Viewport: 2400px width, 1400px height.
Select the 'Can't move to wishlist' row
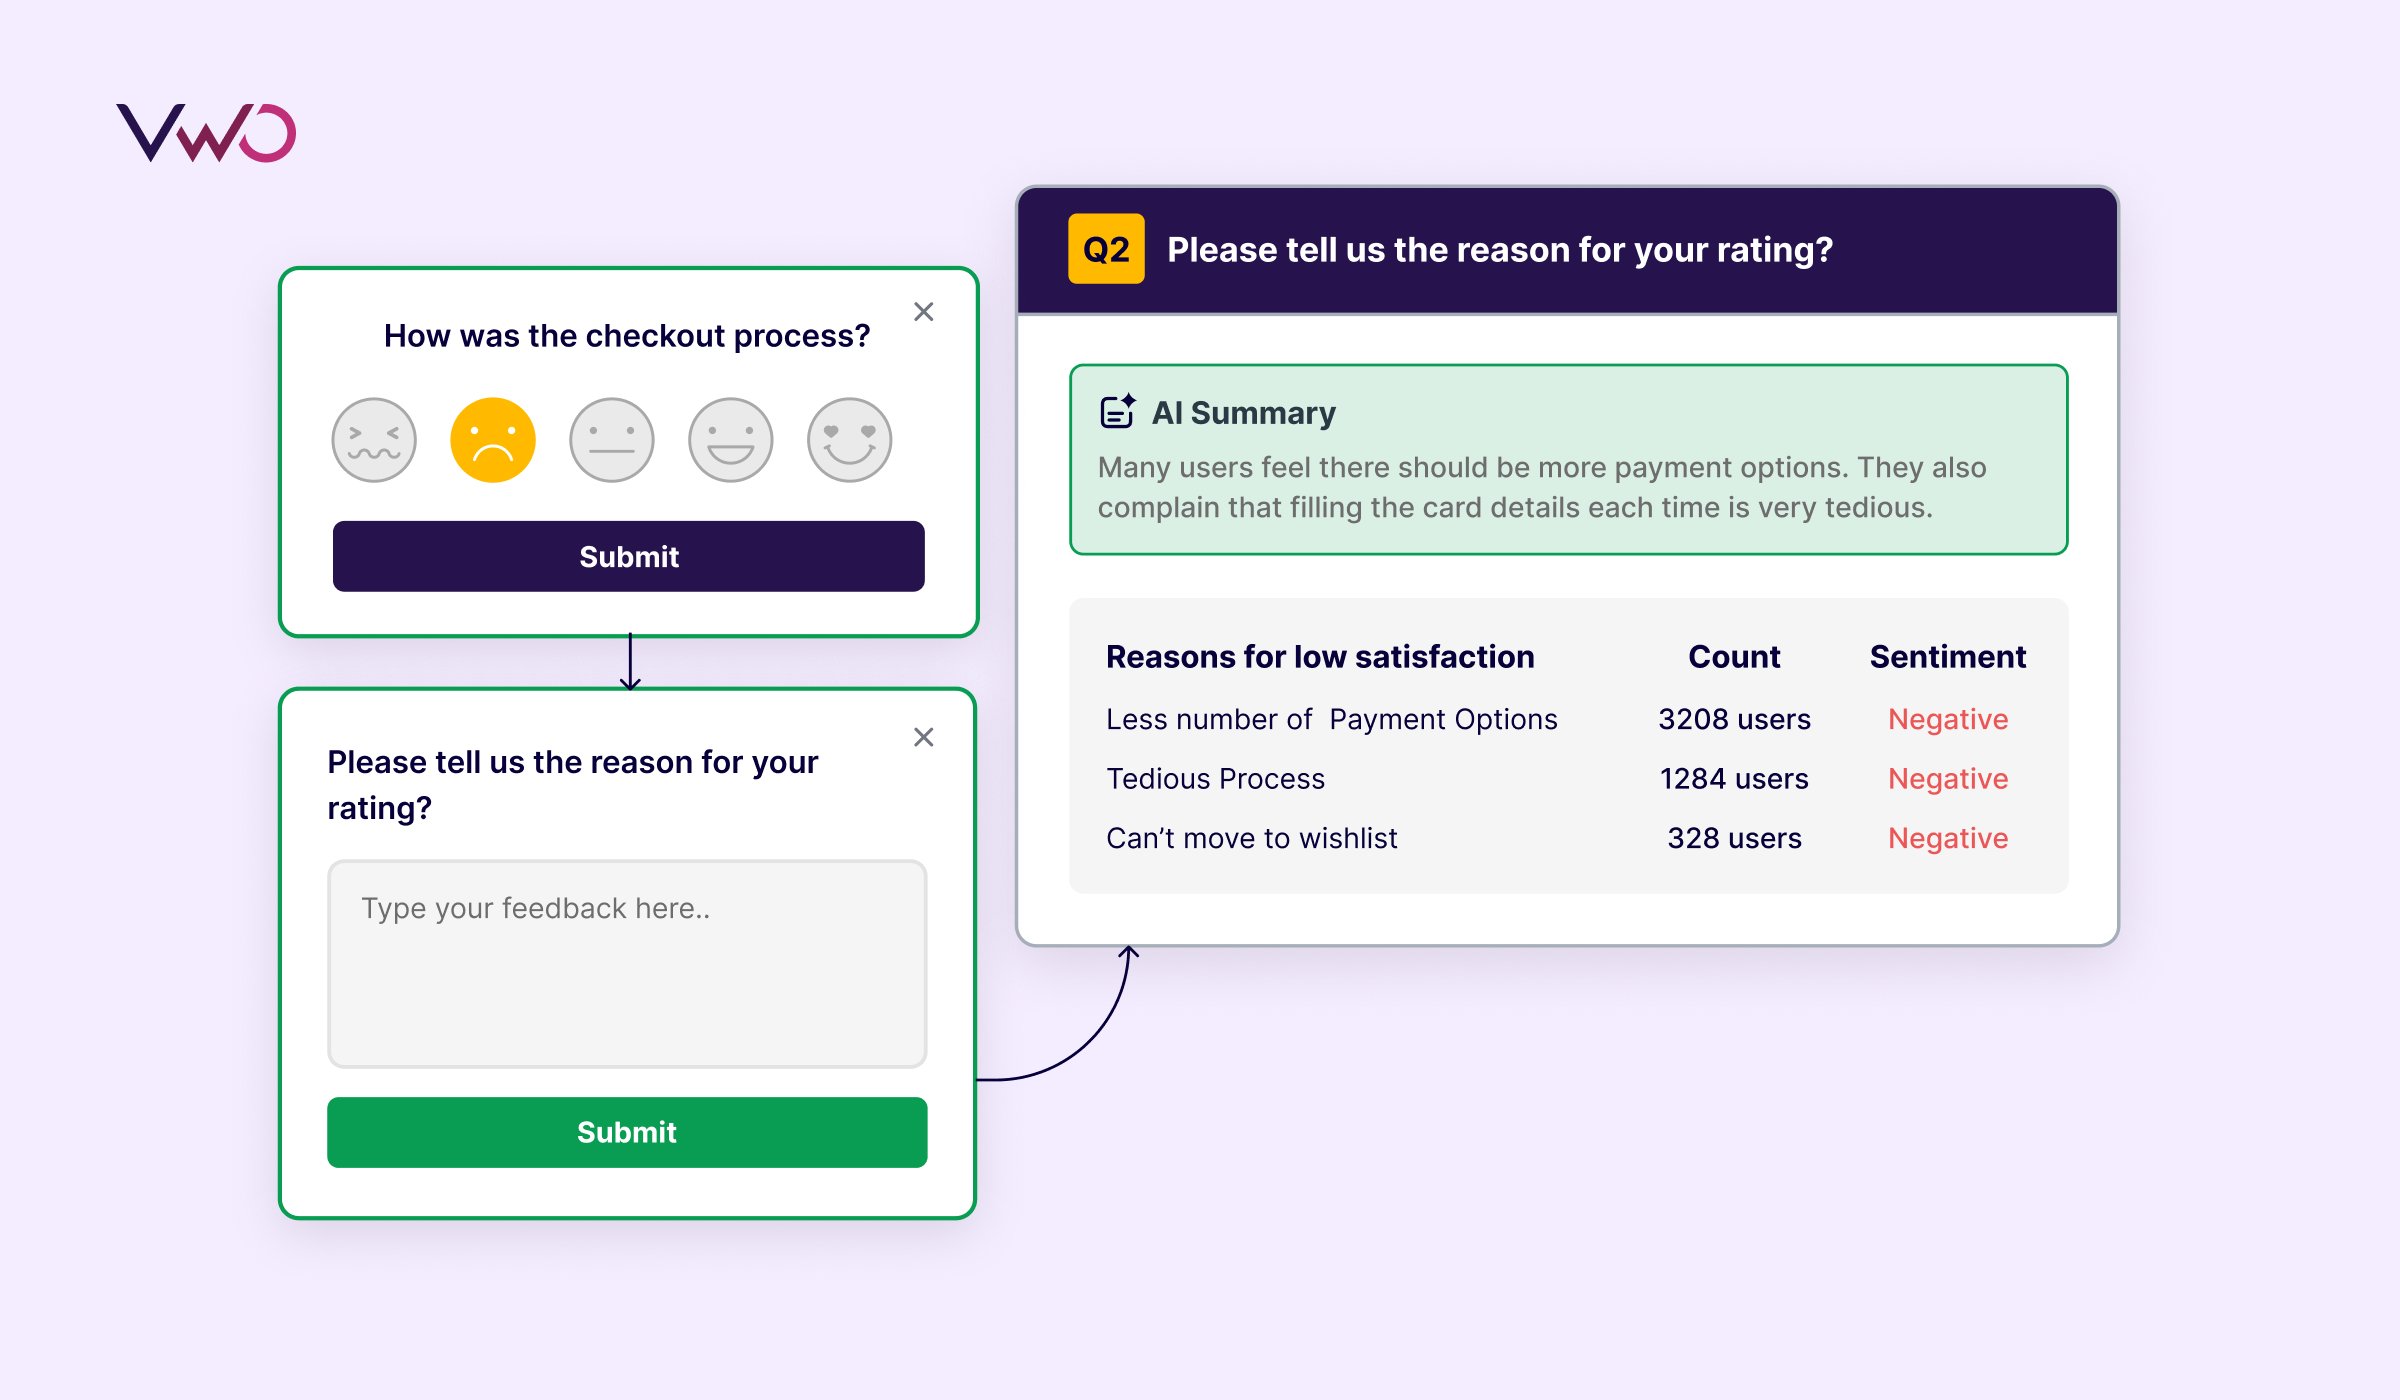tap(1252, 838)
